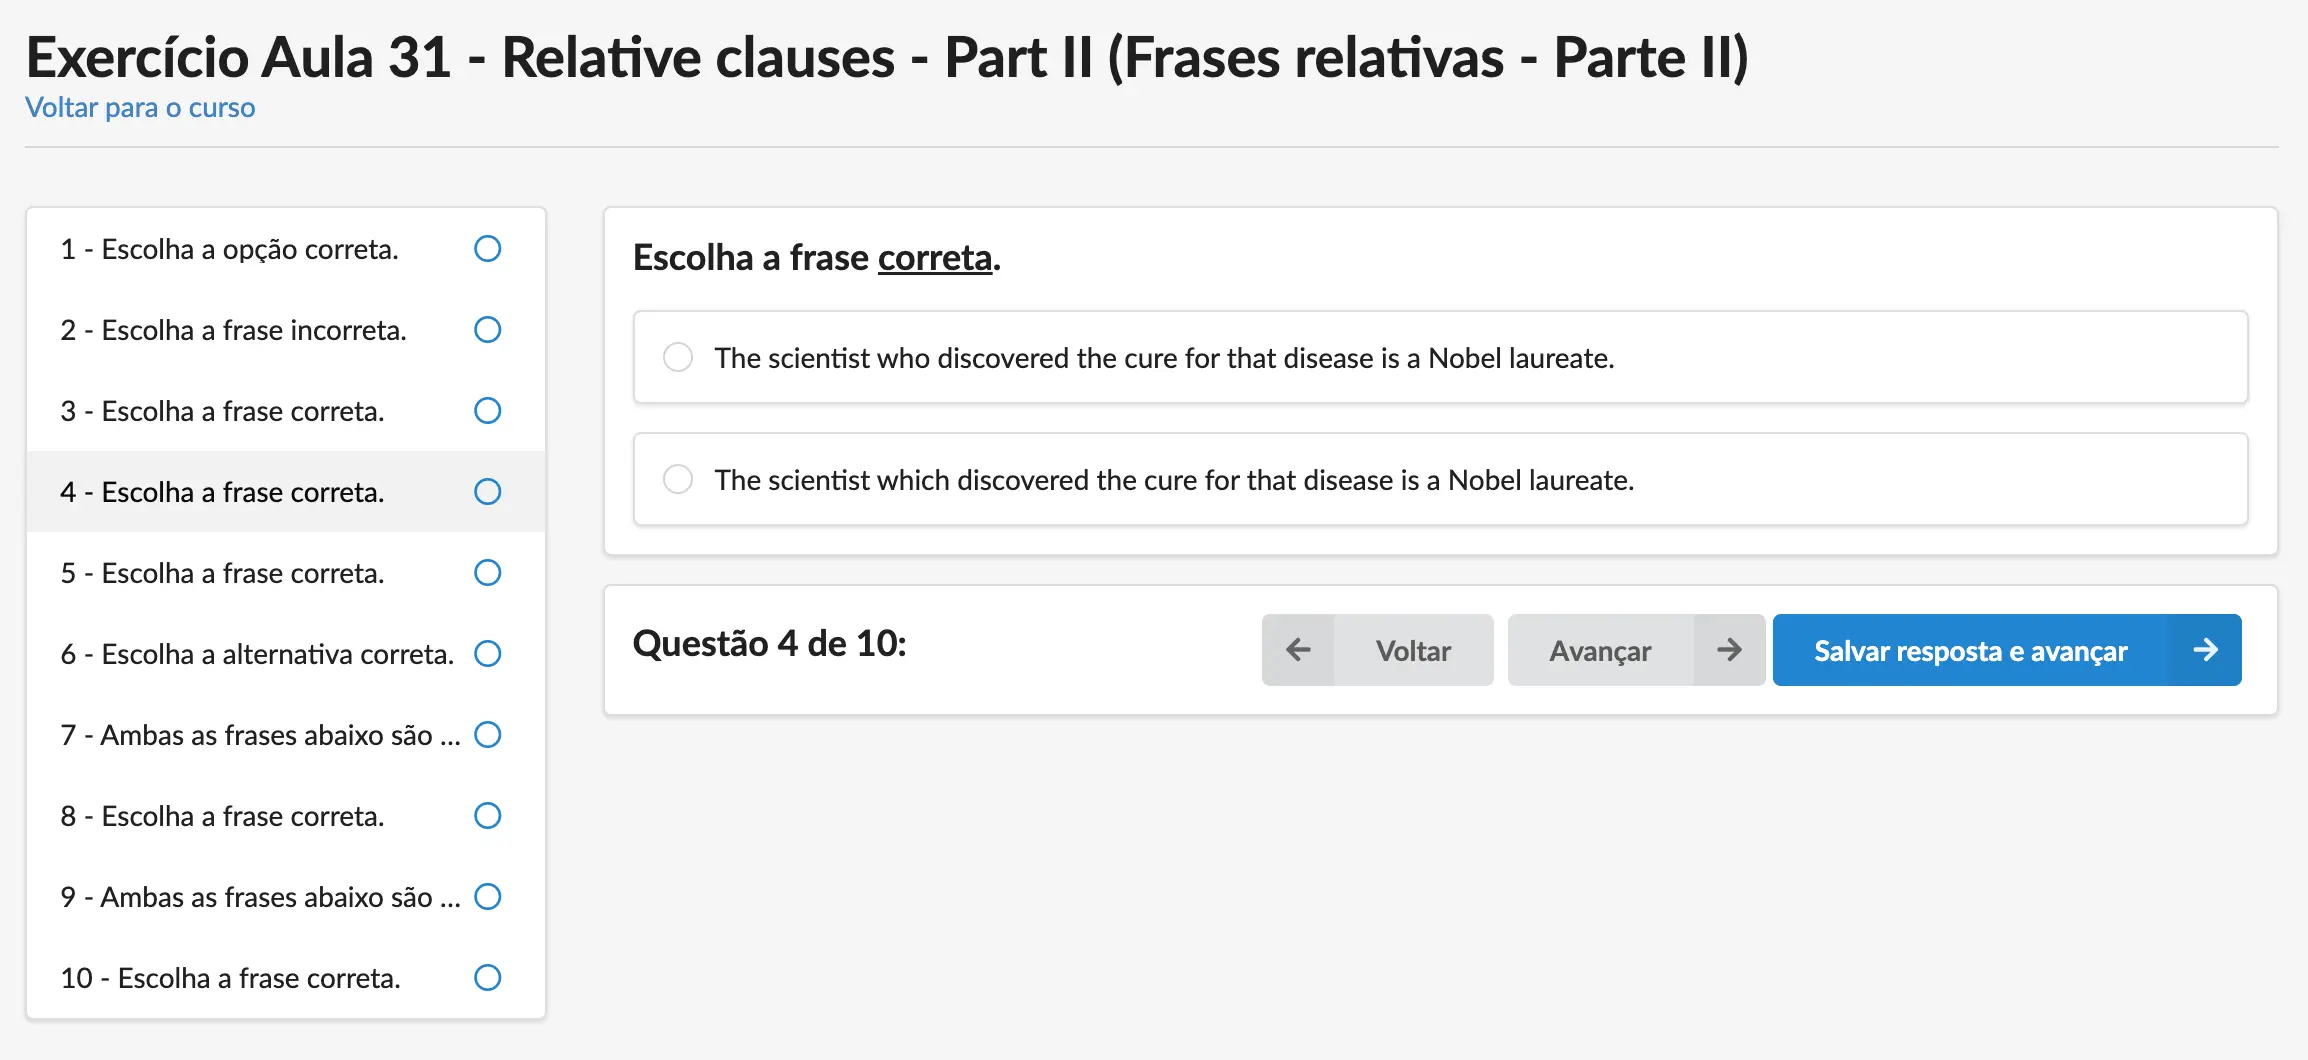Click arrow icon on Salvar resposta e avançar
Image resolution: width=2308 pixels, height=1060 pixels.
(2205, 650)
